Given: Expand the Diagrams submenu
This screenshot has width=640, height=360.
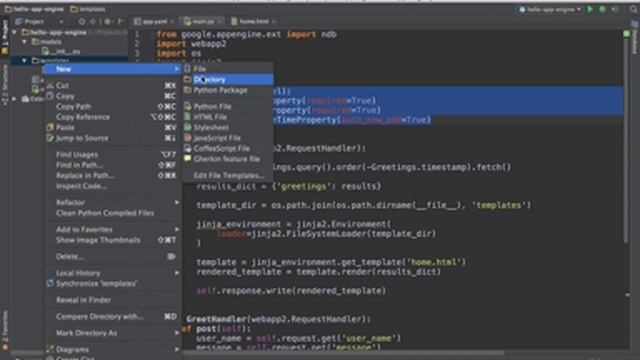Looking at the screenshot, I should [113, 349].
